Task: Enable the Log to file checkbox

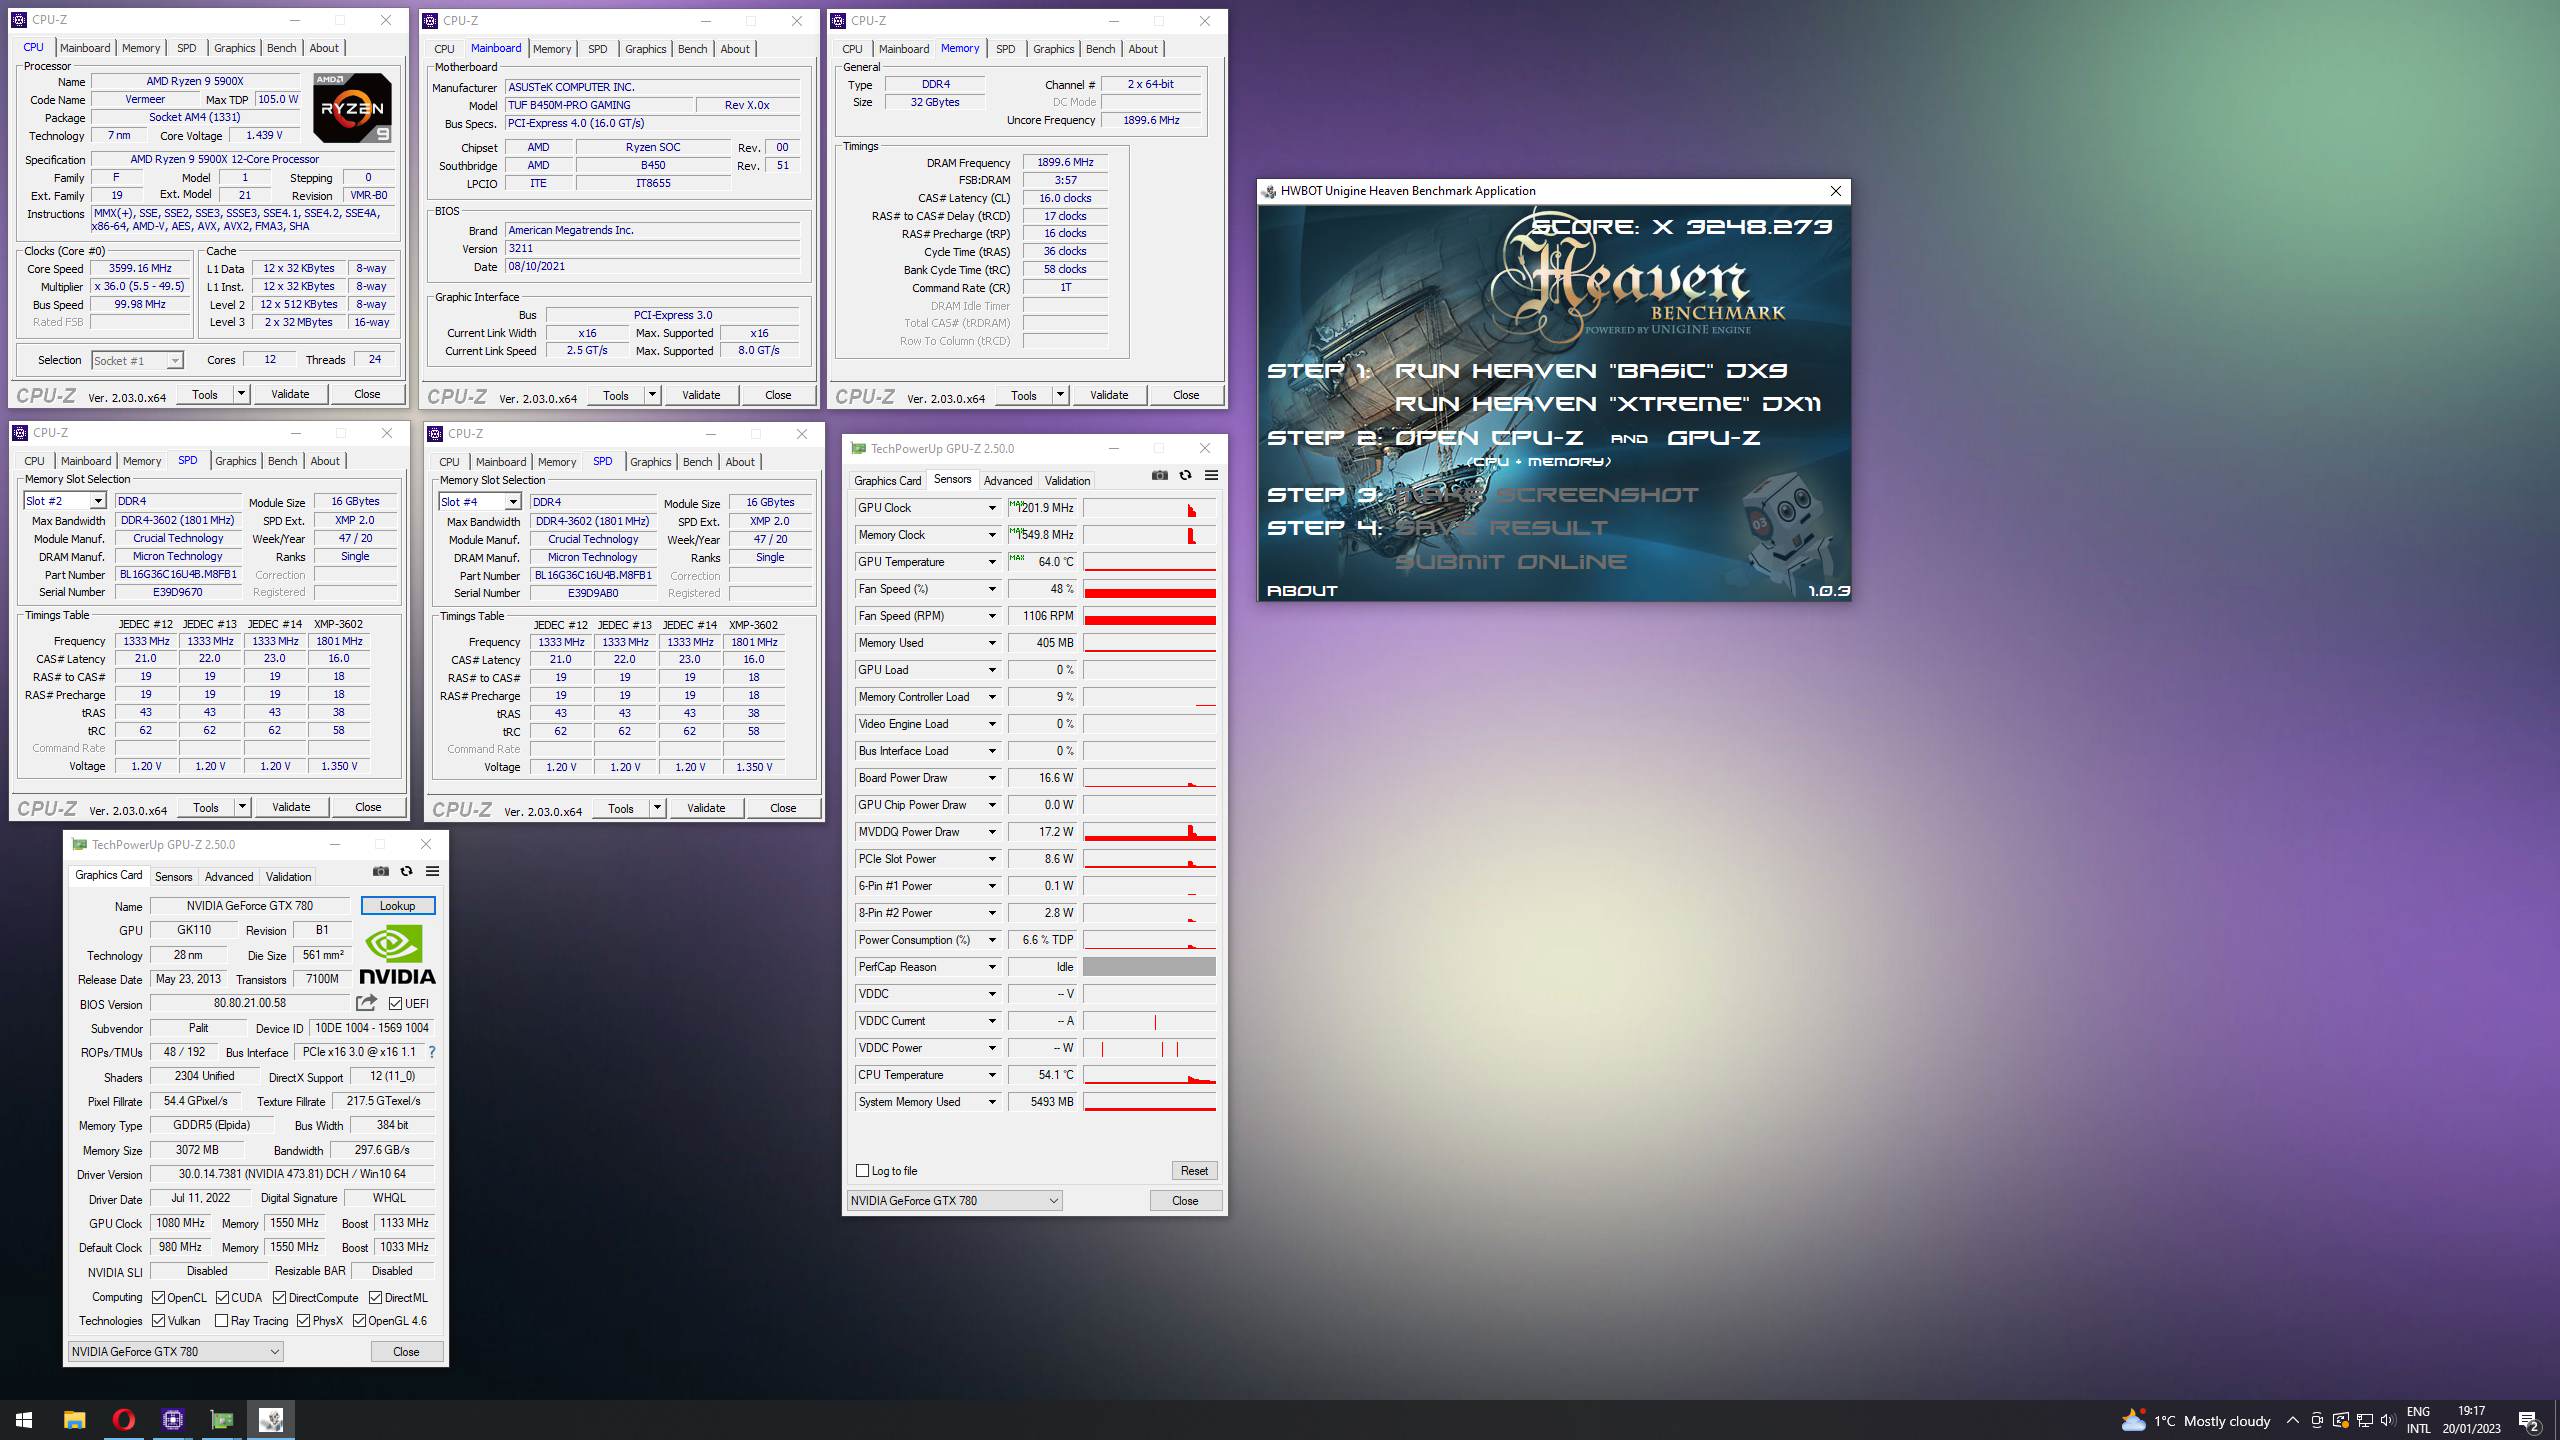Action: 862,1170
